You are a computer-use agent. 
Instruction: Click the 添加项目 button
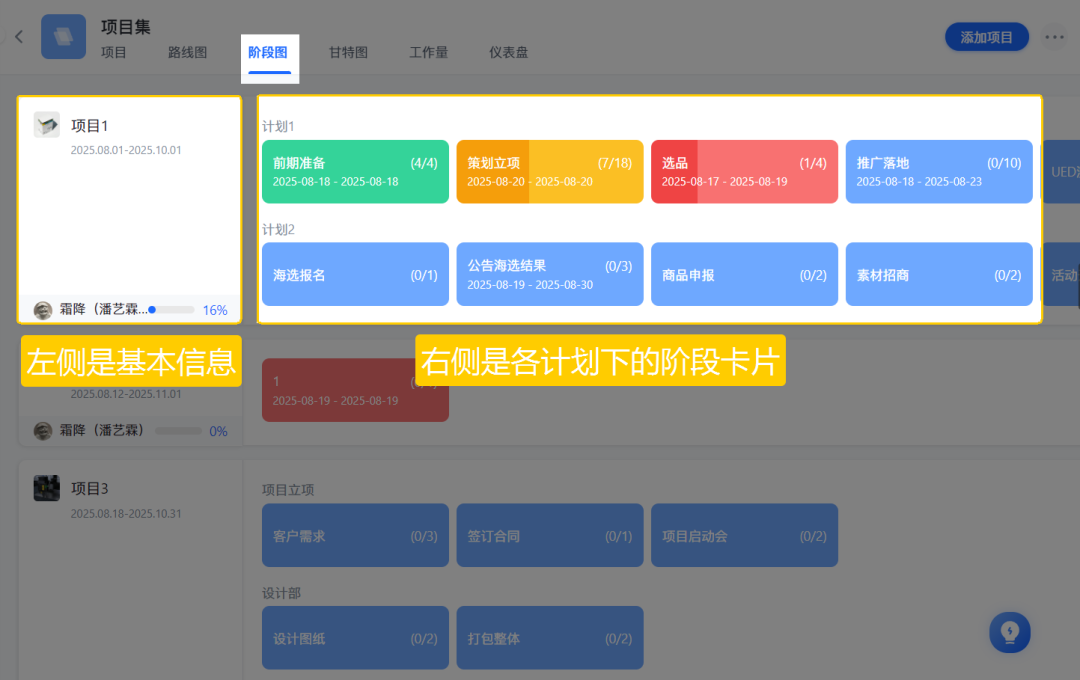986,37
